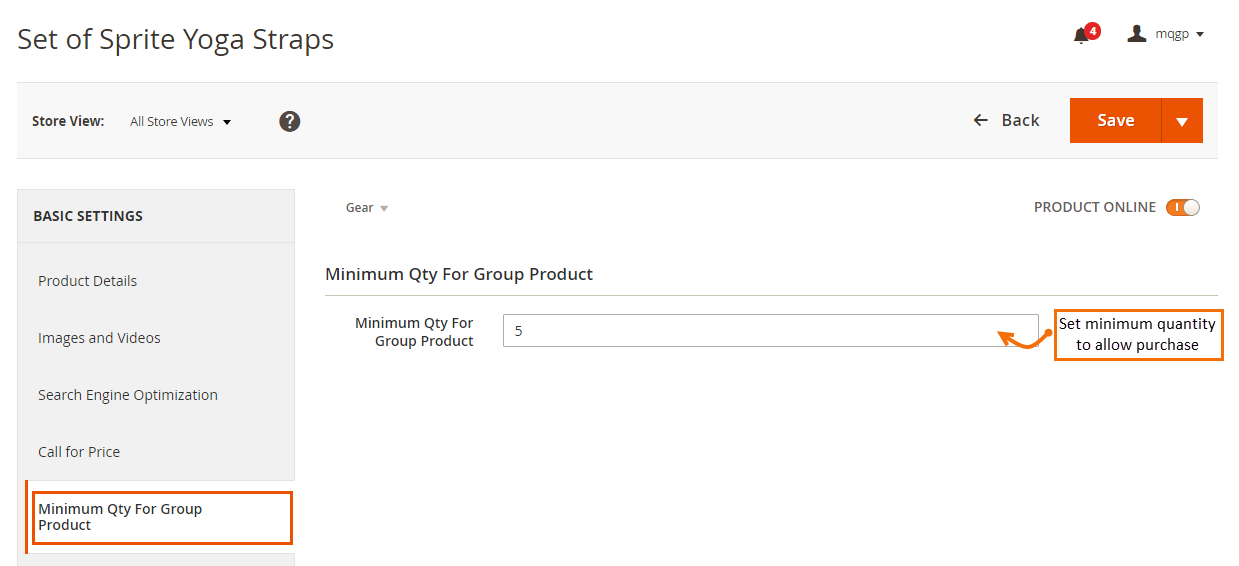Open the Product Details tab
This screenshot has height=566, width=1239.
[x=88, y=281]
